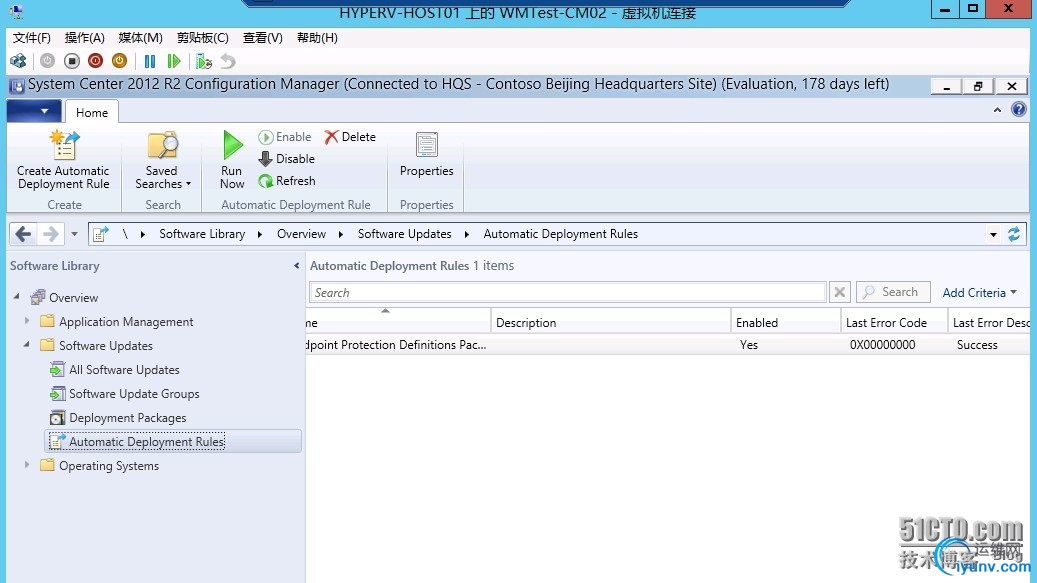The height and width of the screenshot is (583, 1037).
Task: Open the 媒体(M) menu
Action: [x=140, y=38]
